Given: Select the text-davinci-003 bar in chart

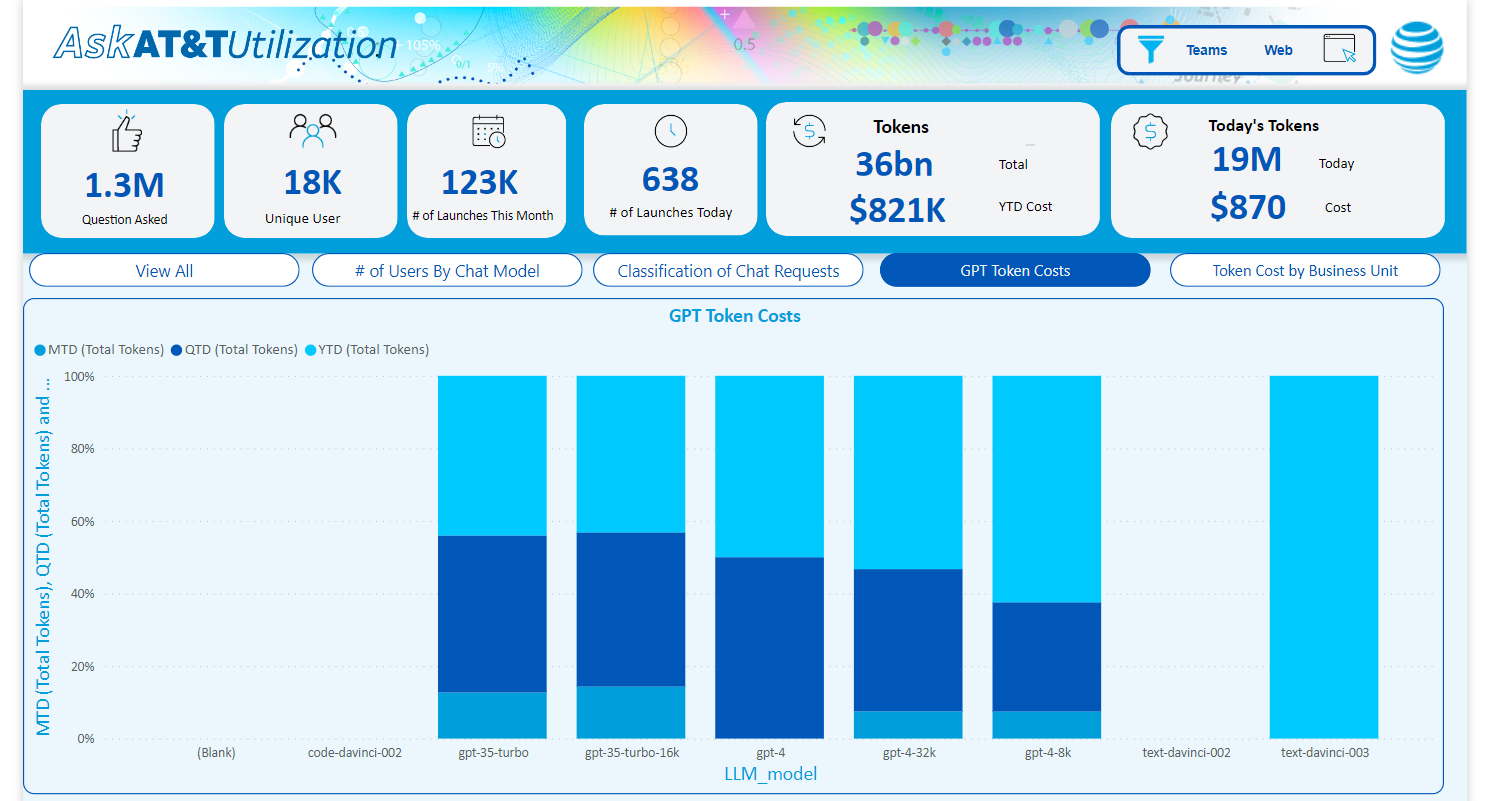Looking at the screenshot, I should [1323, 557].
